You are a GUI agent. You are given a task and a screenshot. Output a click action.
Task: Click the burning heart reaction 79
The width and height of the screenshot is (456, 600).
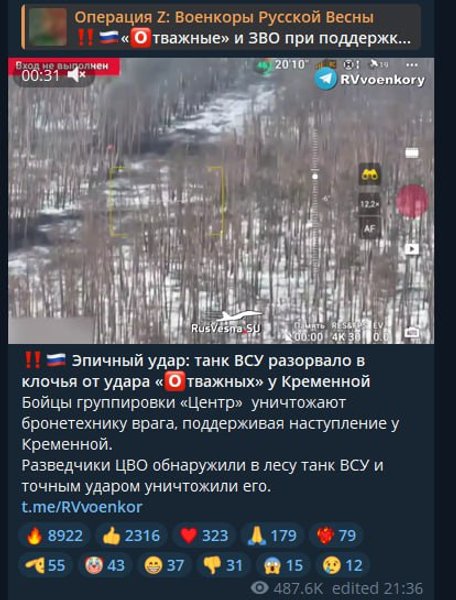(x=336, y=536)
